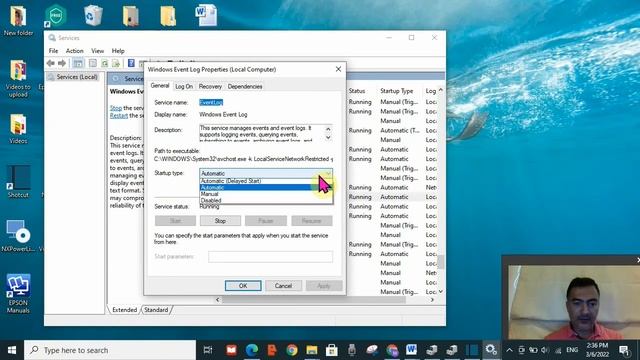Image resolution: width=640 pixels, height=360 pixels.
Task: Choose Disabled from Startup type list
Action: point(266,200)
